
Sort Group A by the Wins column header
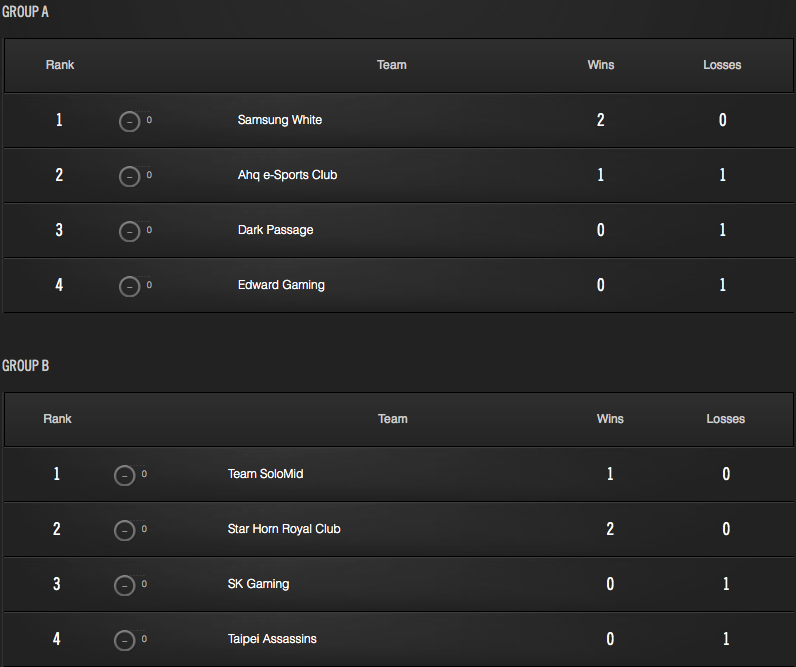(x=601, y=65)
